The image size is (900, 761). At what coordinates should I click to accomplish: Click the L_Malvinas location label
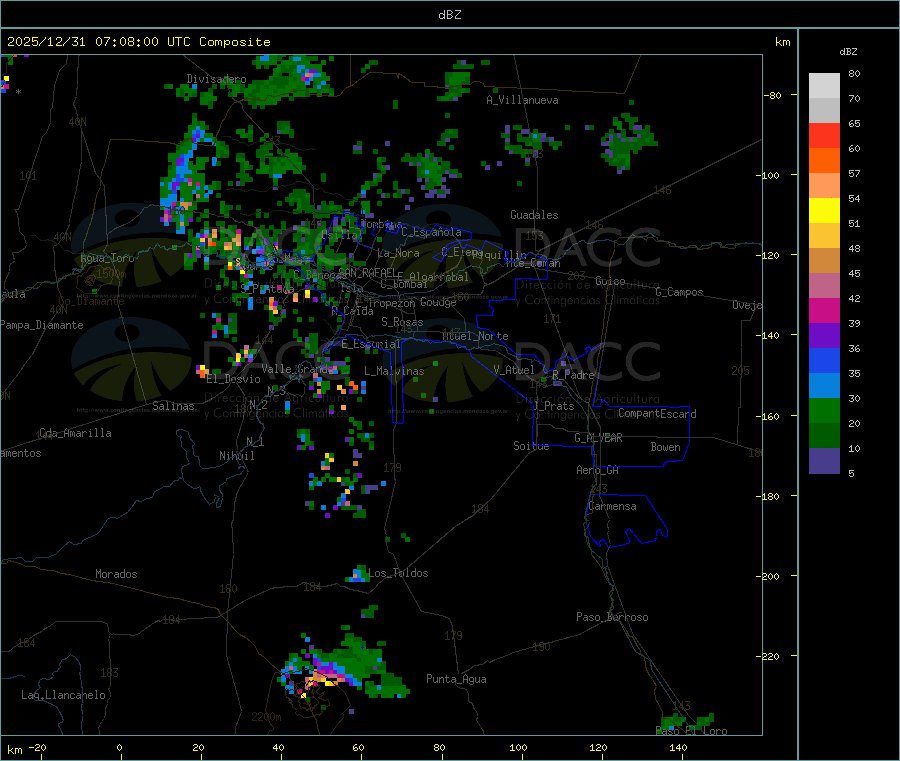click(394, 372)
